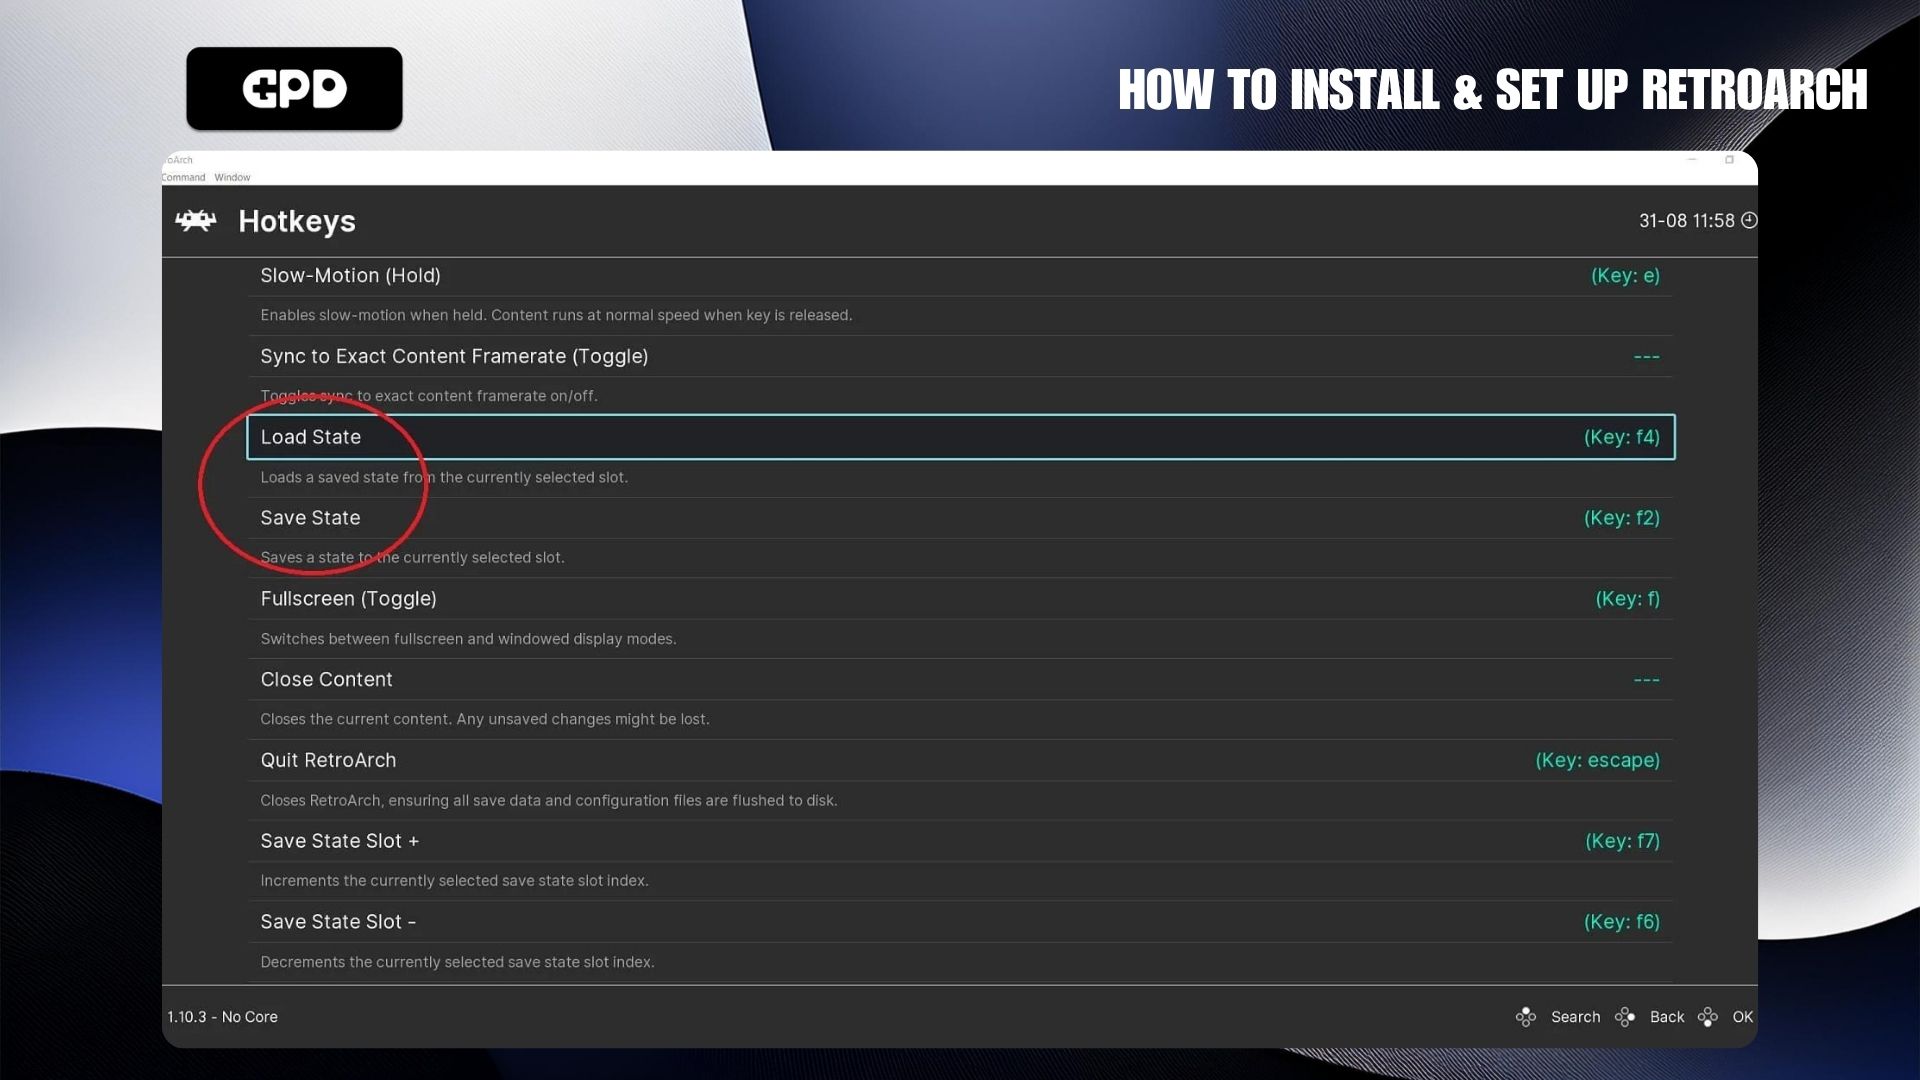Click the GPD logo badge
The image size is (1920, 1080).
click(294, 89)
